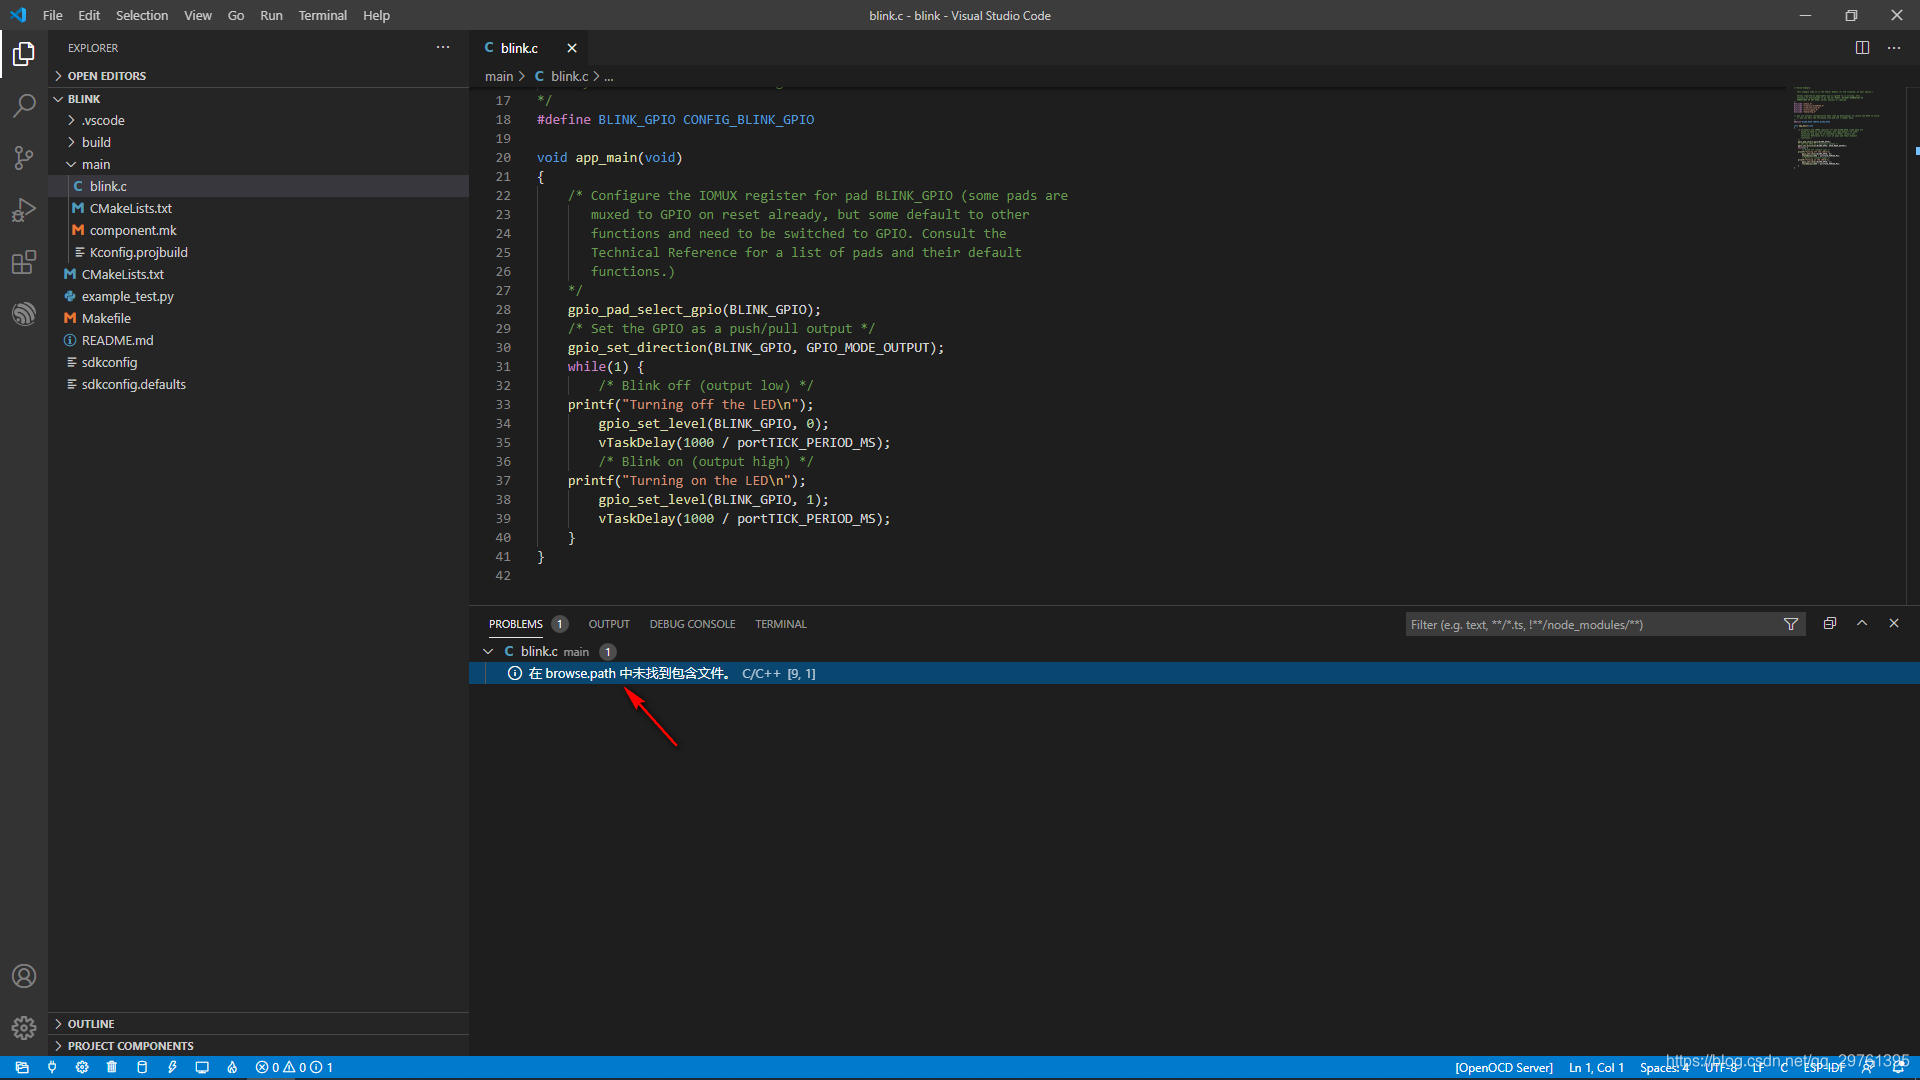Click the main breadcrumb segment
This screenshot has height=1080, width=1920.
pos(498,76)
